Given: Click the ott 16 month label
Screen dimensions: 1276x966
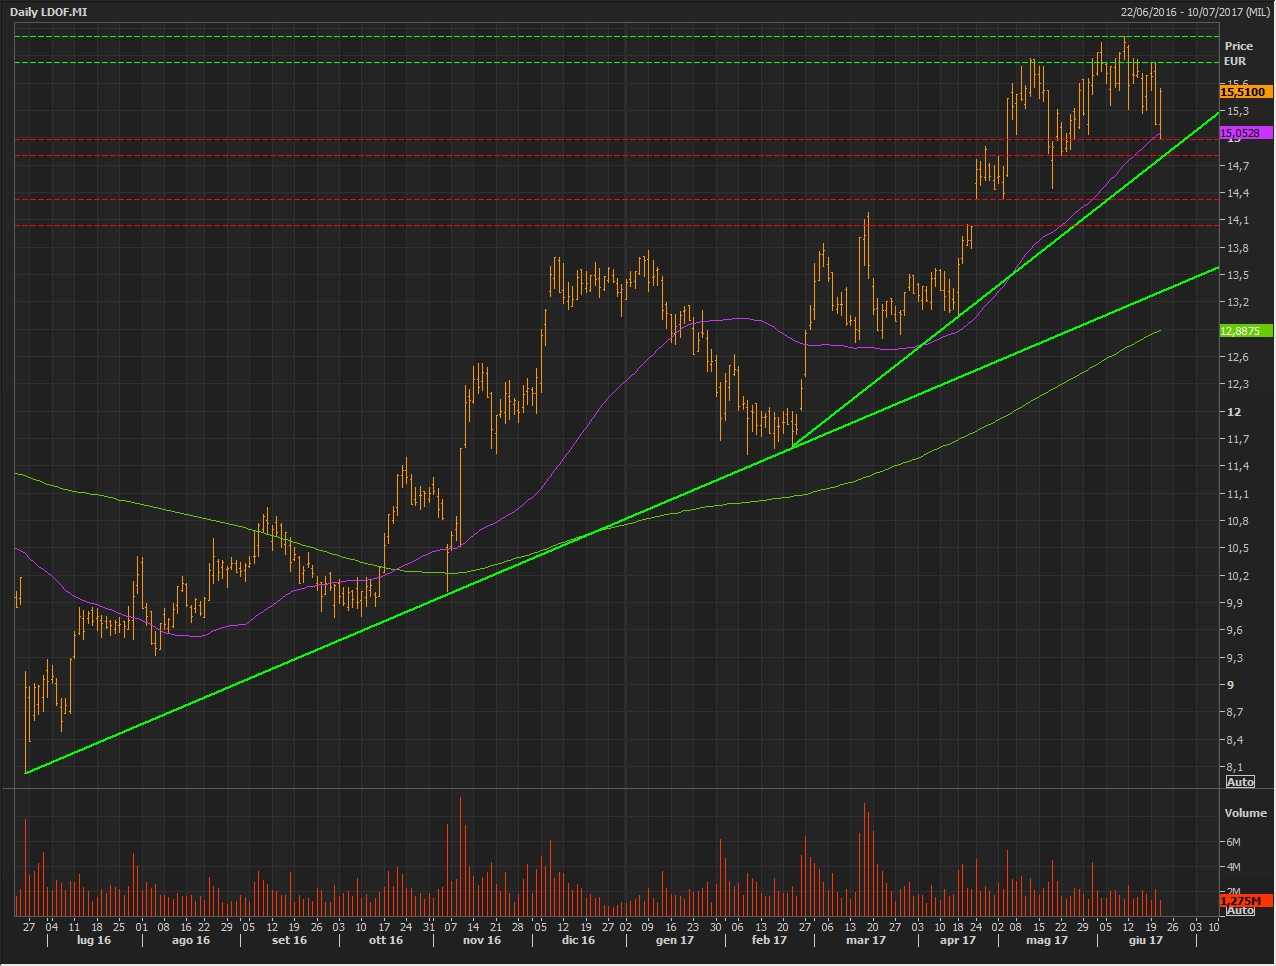Looking at the screenshot, I should point(385,940).
